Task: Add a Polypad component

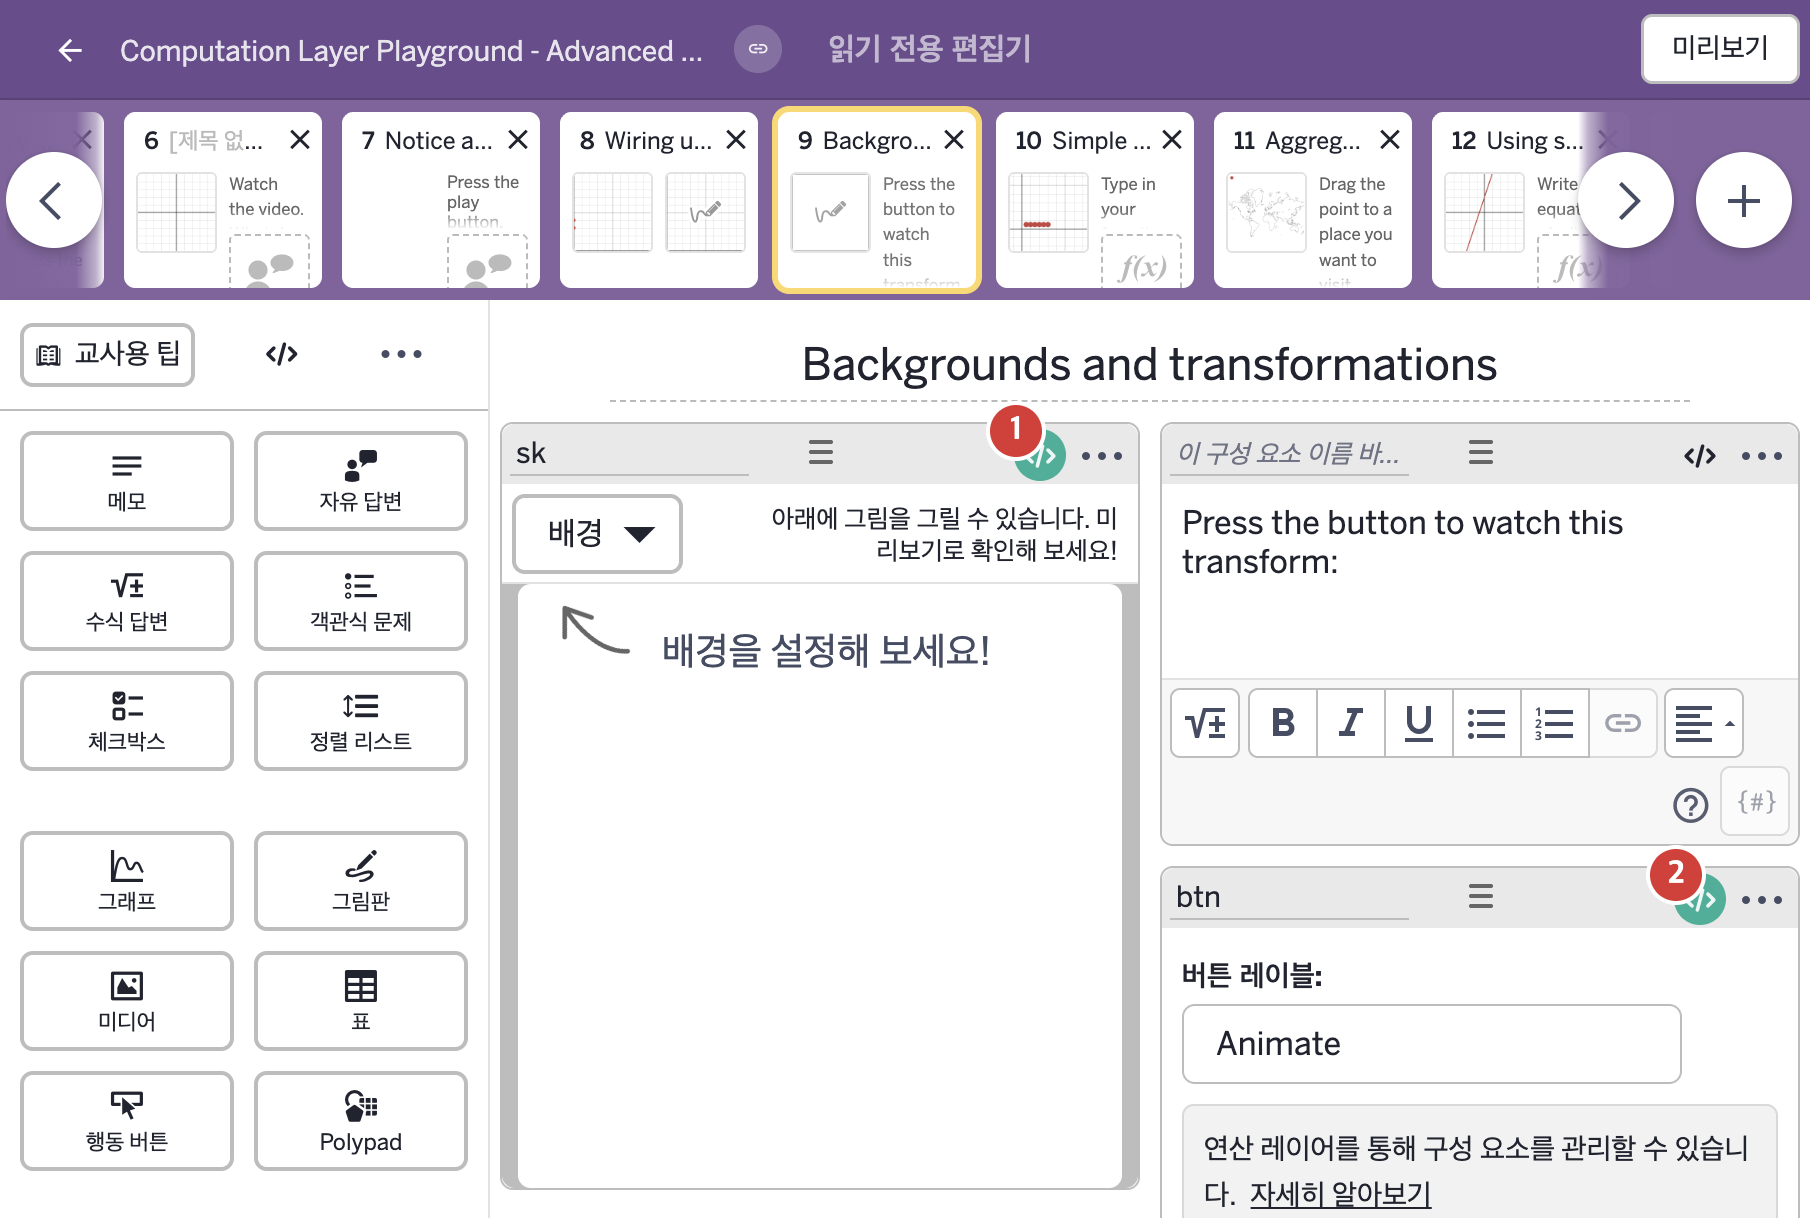Action: click(x=361, y=1121)
